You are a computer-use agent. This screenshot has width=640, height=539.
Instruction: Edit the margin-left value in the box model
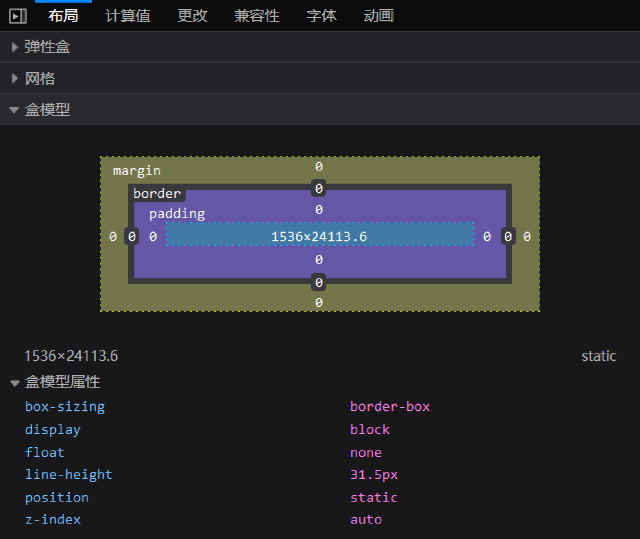click(x=113, y=236)
